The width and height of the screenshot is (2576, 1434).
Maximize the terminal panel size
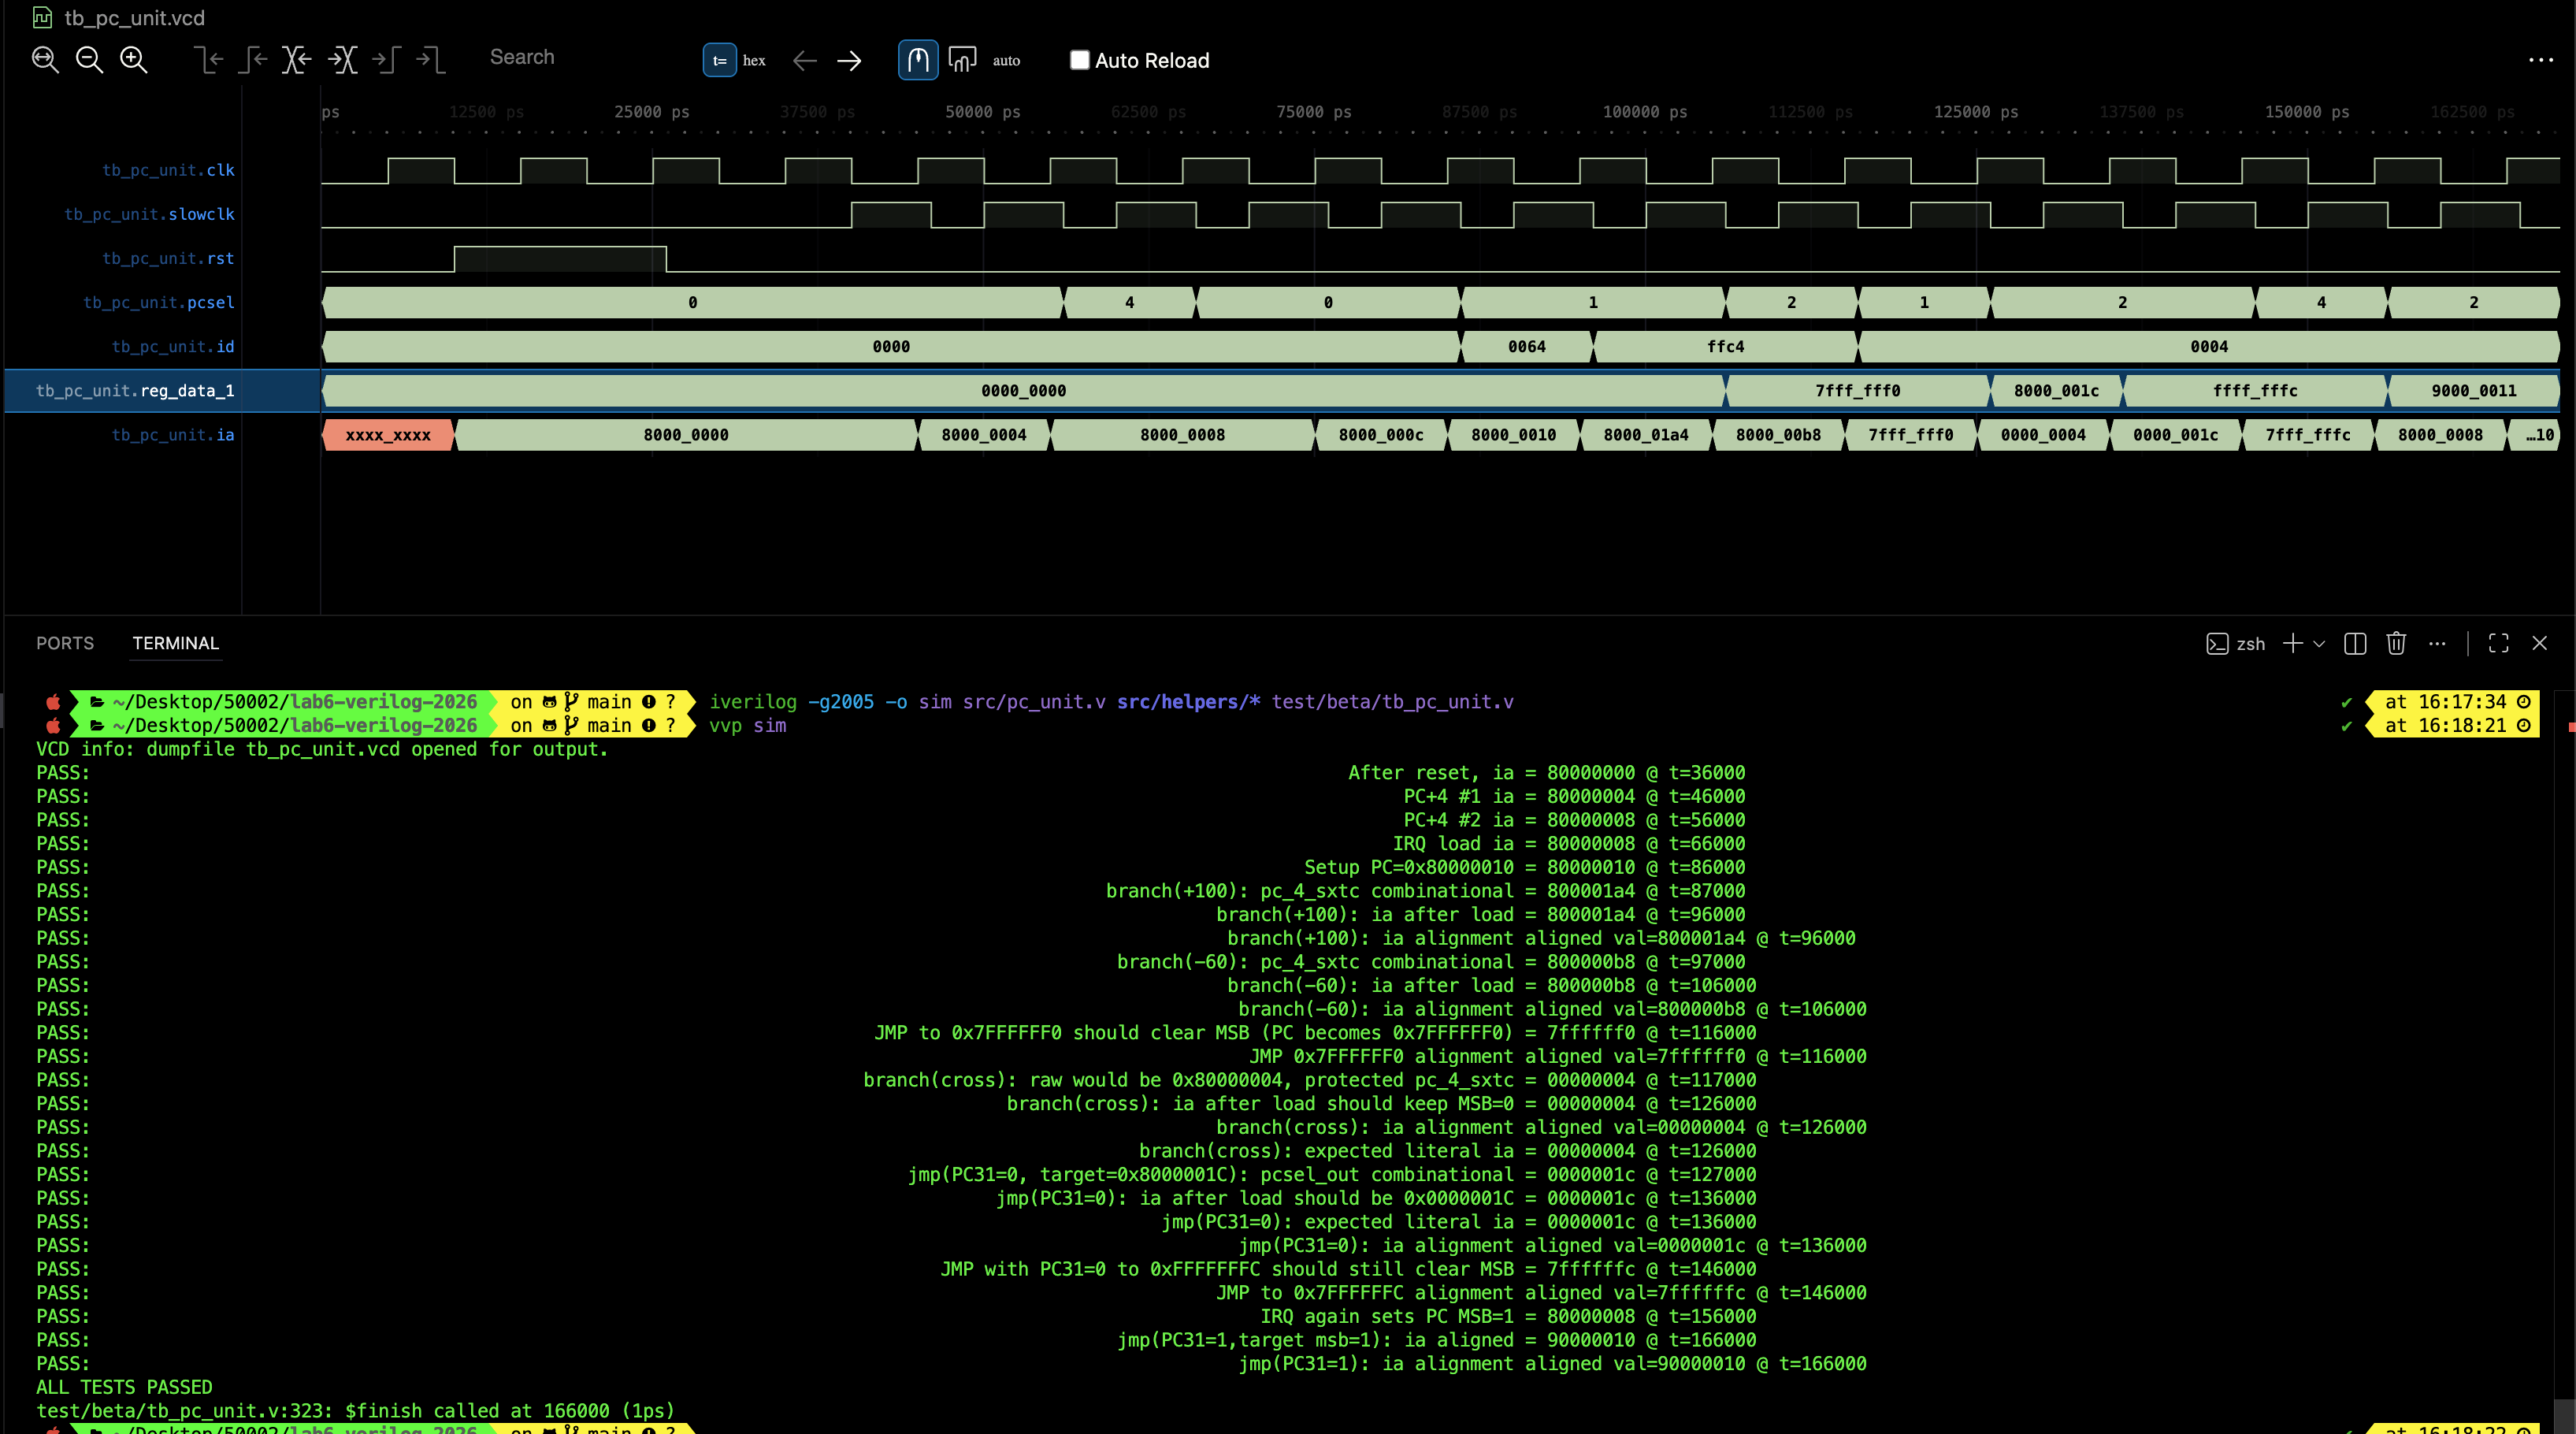point(2498,643)
